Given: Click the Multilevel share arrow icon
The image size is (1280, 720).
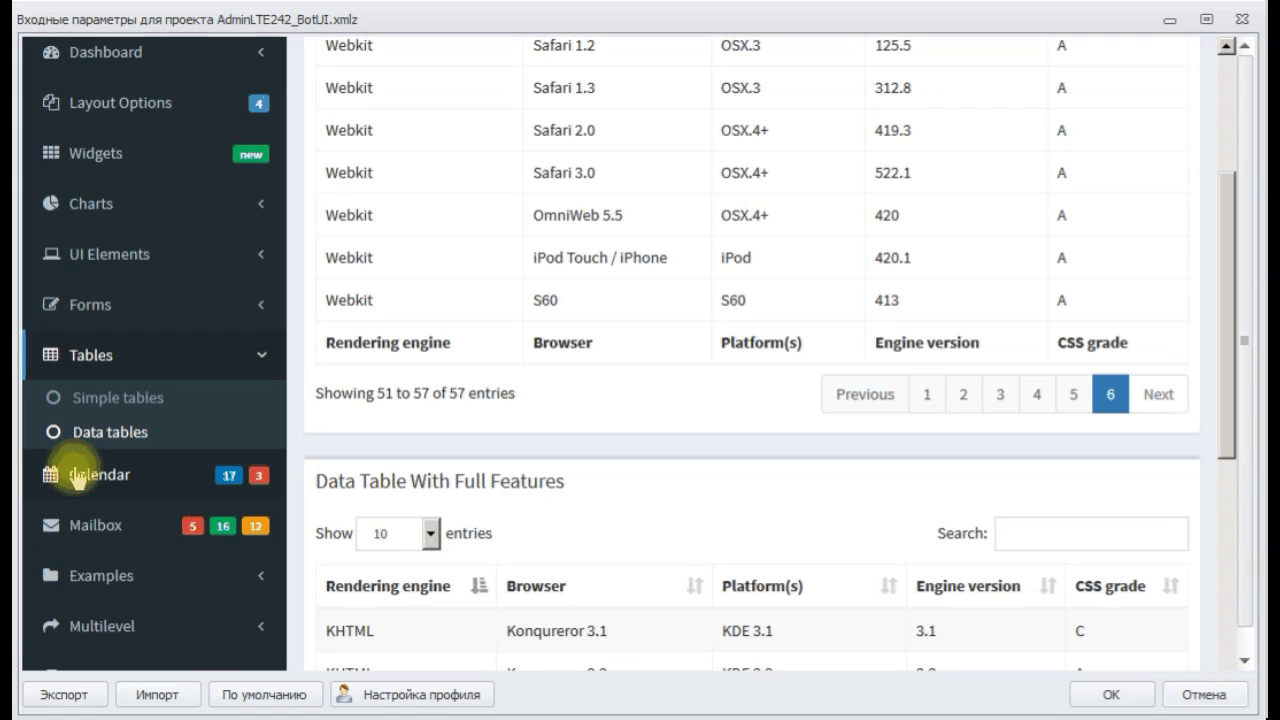Looking at the screenshot, I should coord(51,626).
